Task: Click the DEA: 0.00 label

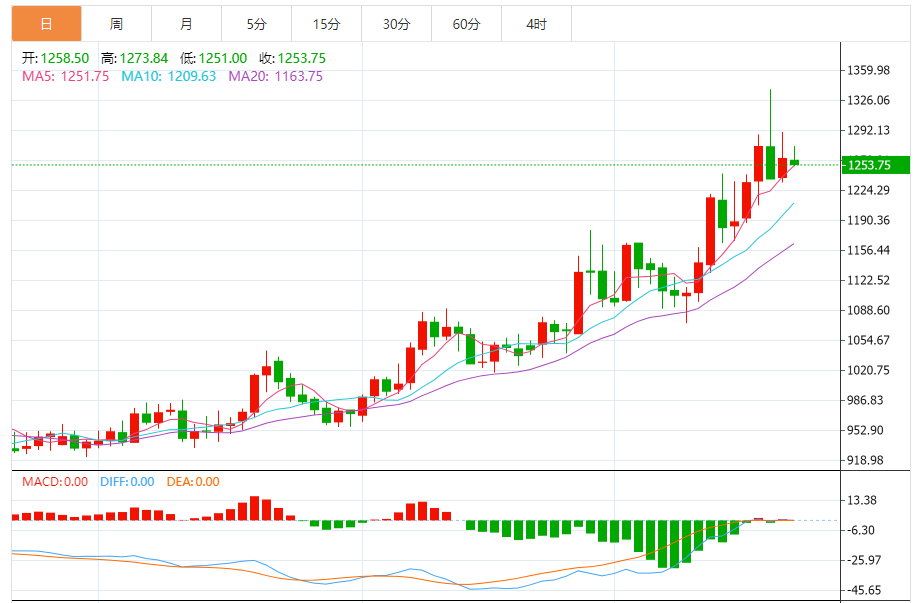Action: click(192, 482)
